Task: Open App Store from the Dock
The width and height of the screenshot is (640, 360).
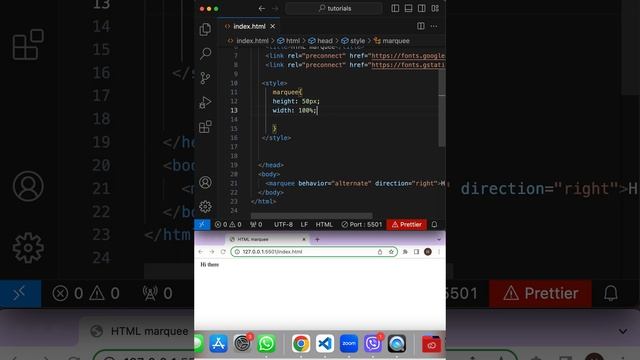Action: click(218, 344)
